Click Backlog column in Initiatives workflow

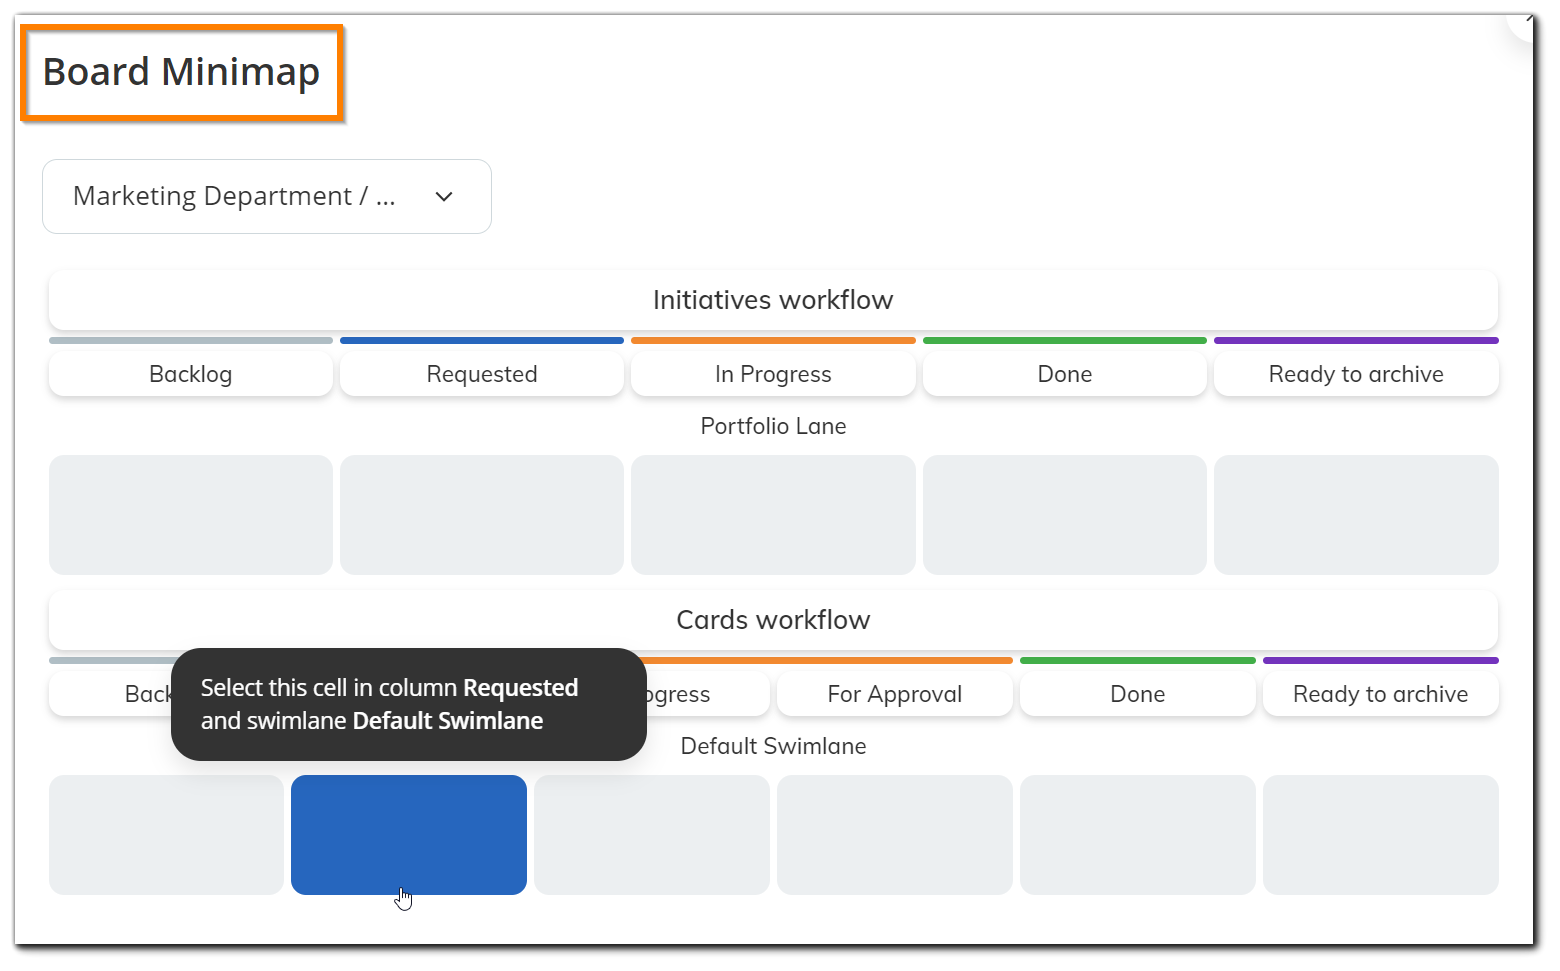click(190, 374)
